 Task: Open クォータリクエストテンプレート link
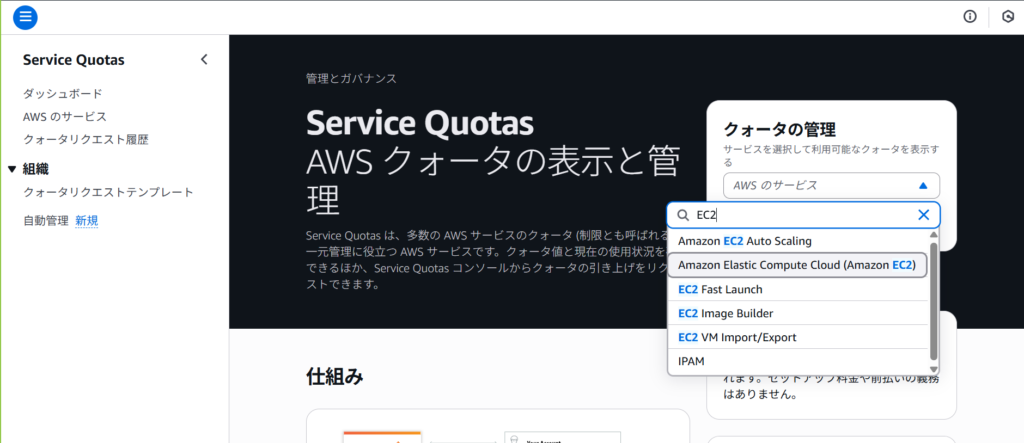point(108,192)
